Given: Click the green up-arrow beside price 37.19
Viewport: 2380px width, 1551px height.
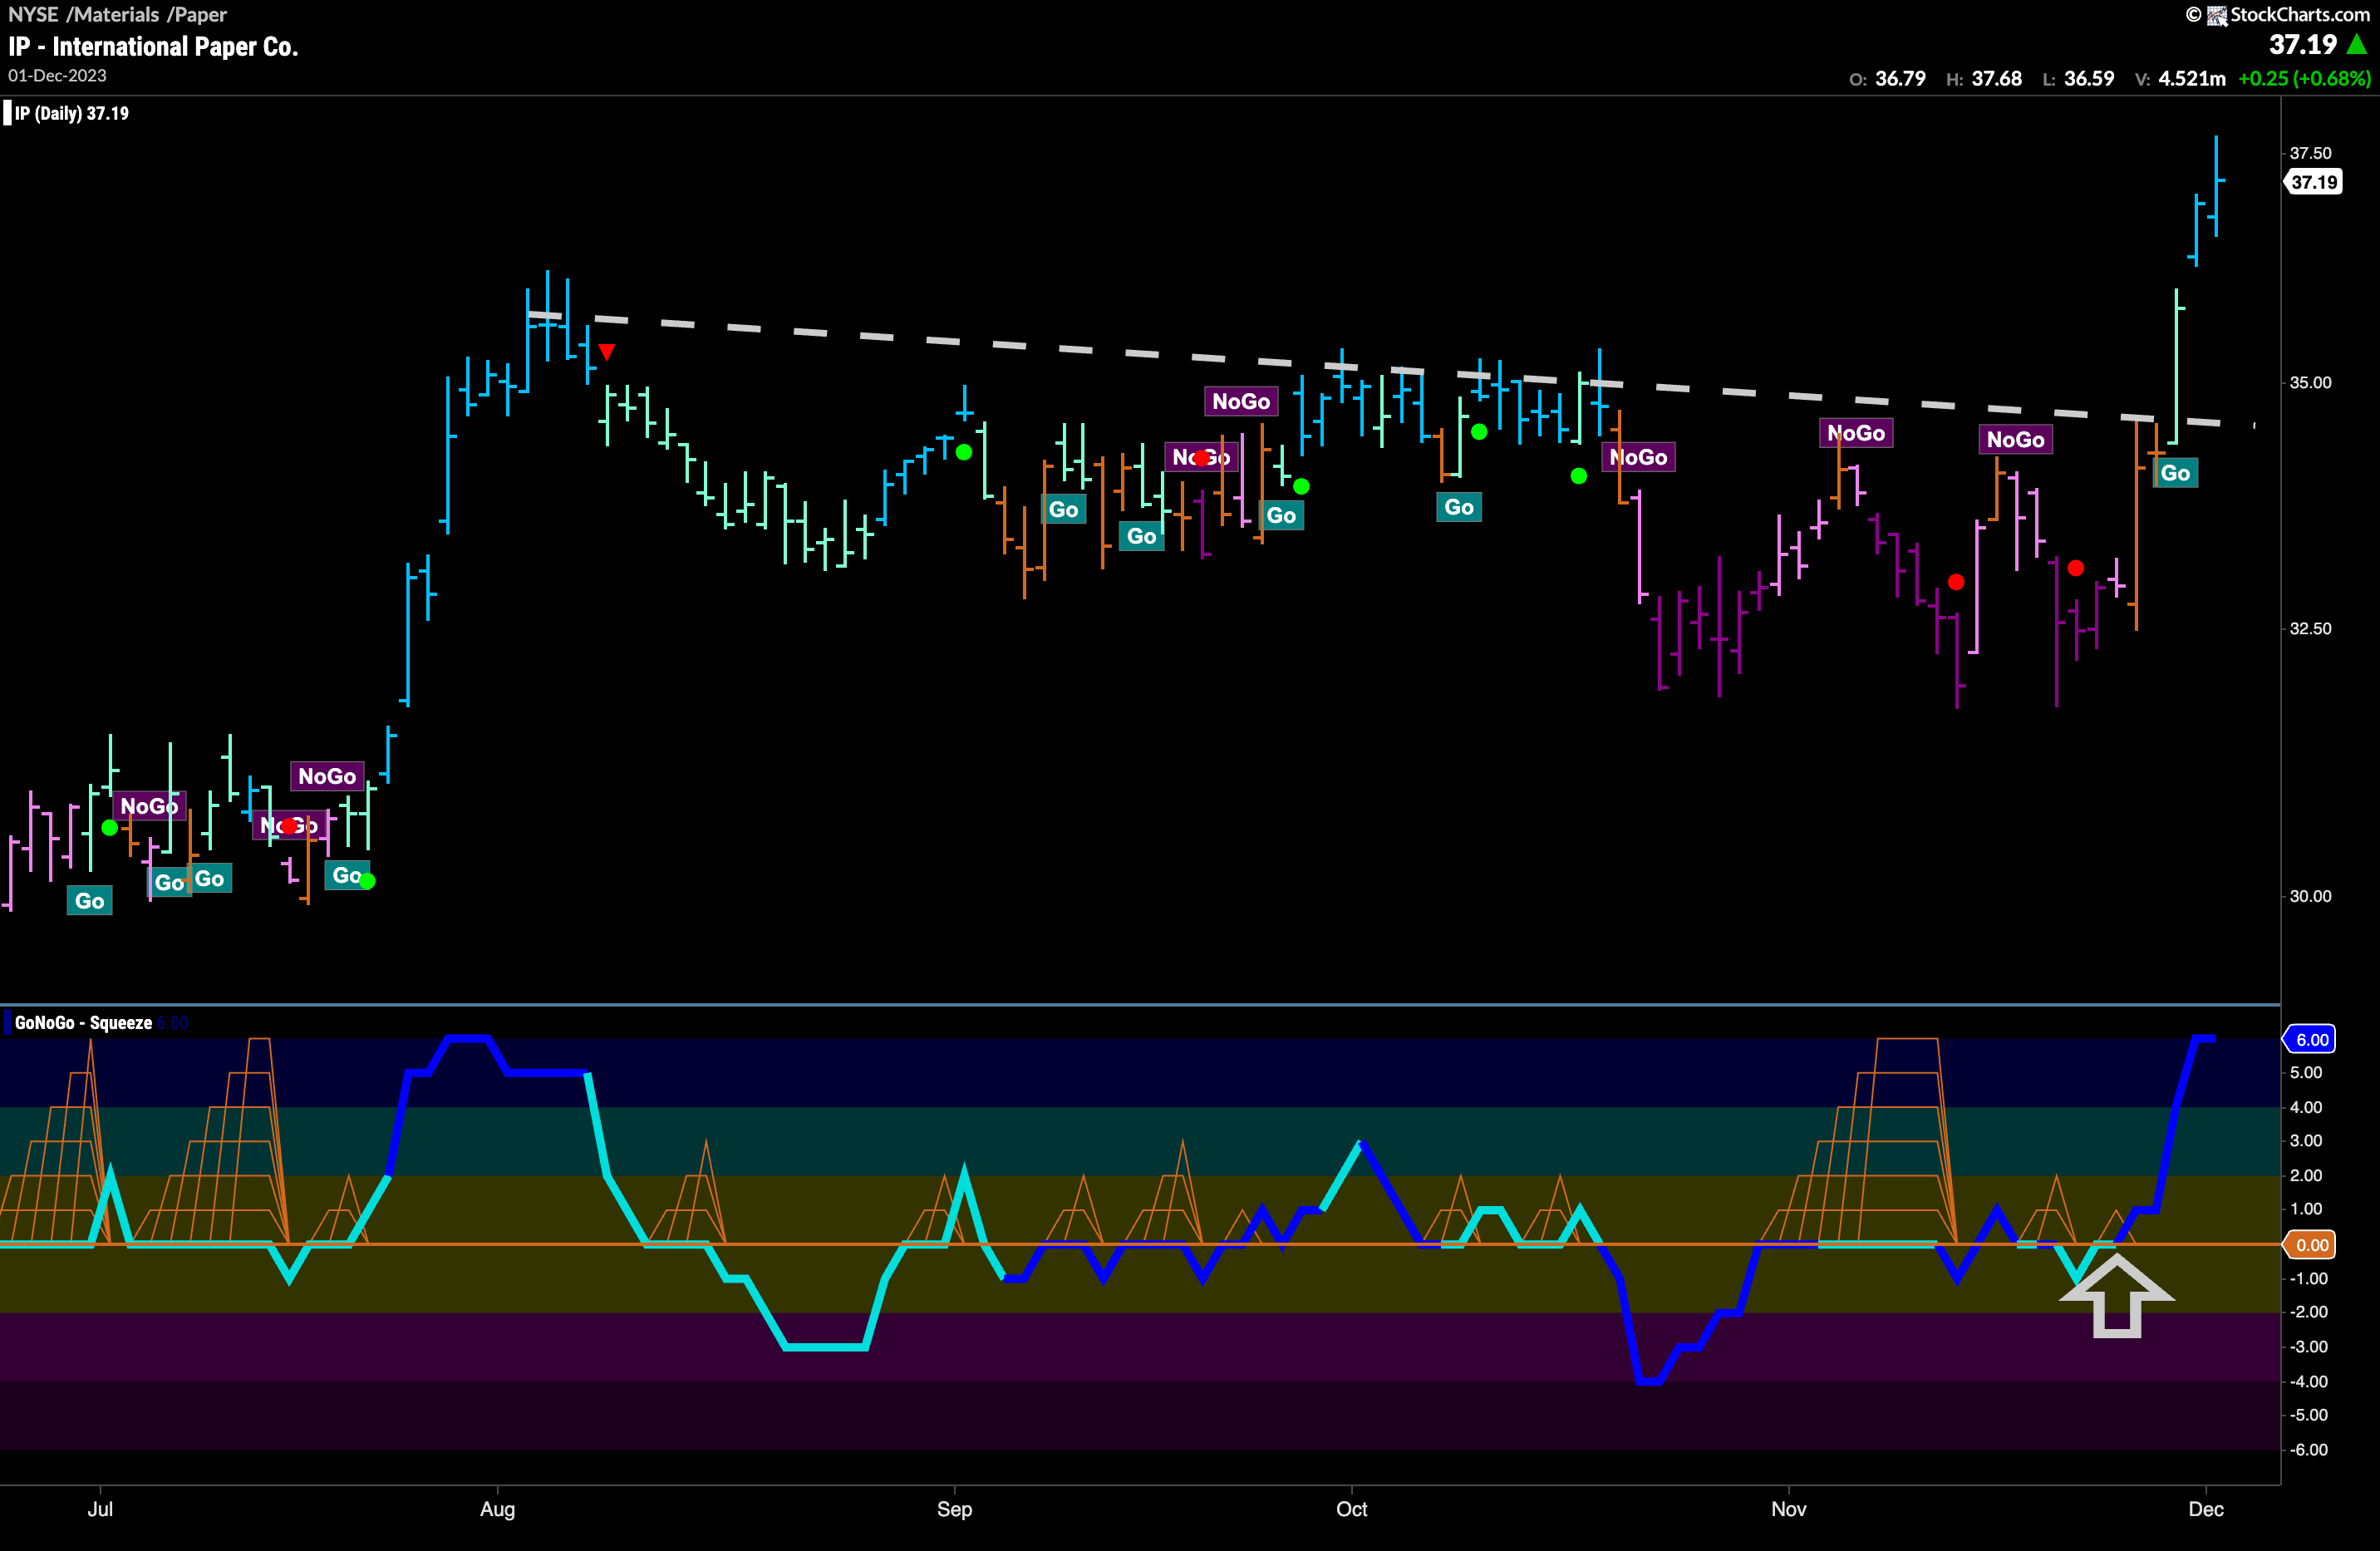Looking at the screenshot, I should (2358, 45).
